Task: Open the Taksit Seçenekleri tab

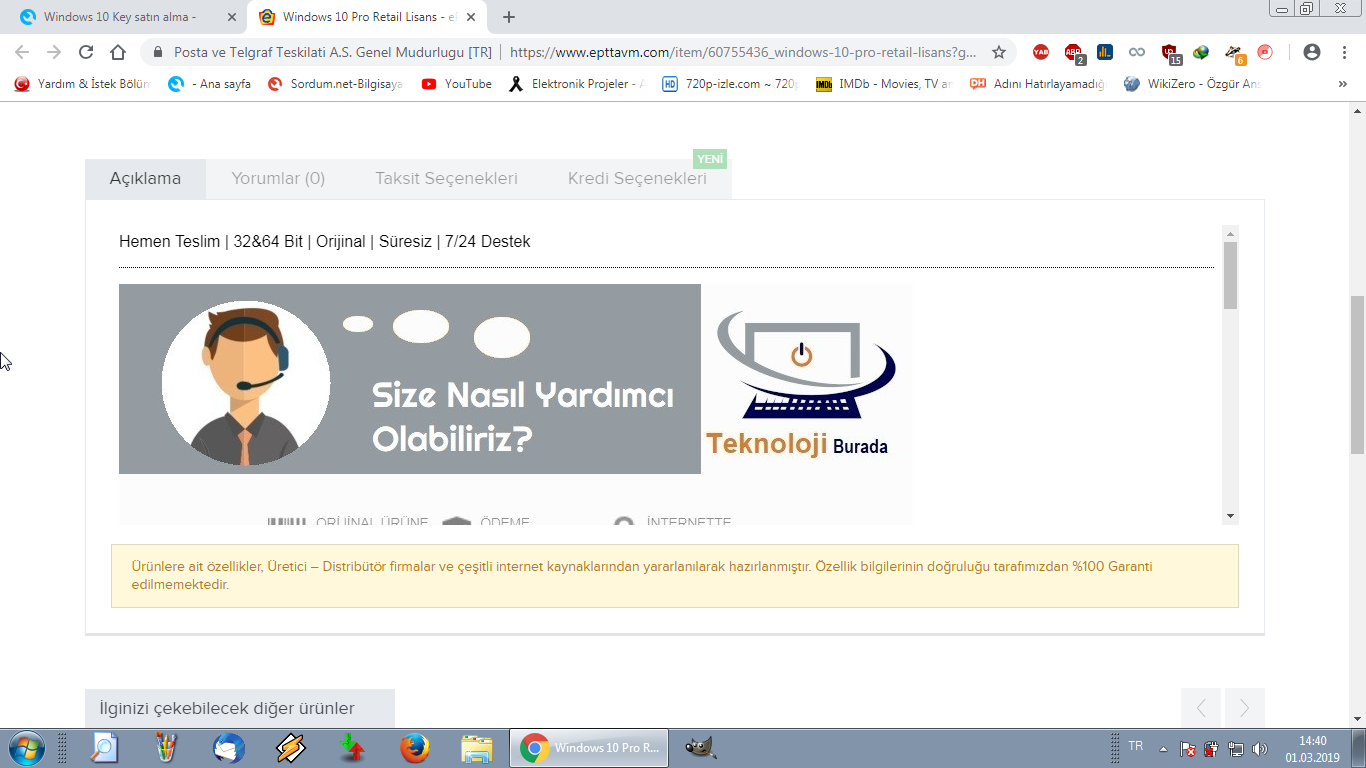Action: 446,179
